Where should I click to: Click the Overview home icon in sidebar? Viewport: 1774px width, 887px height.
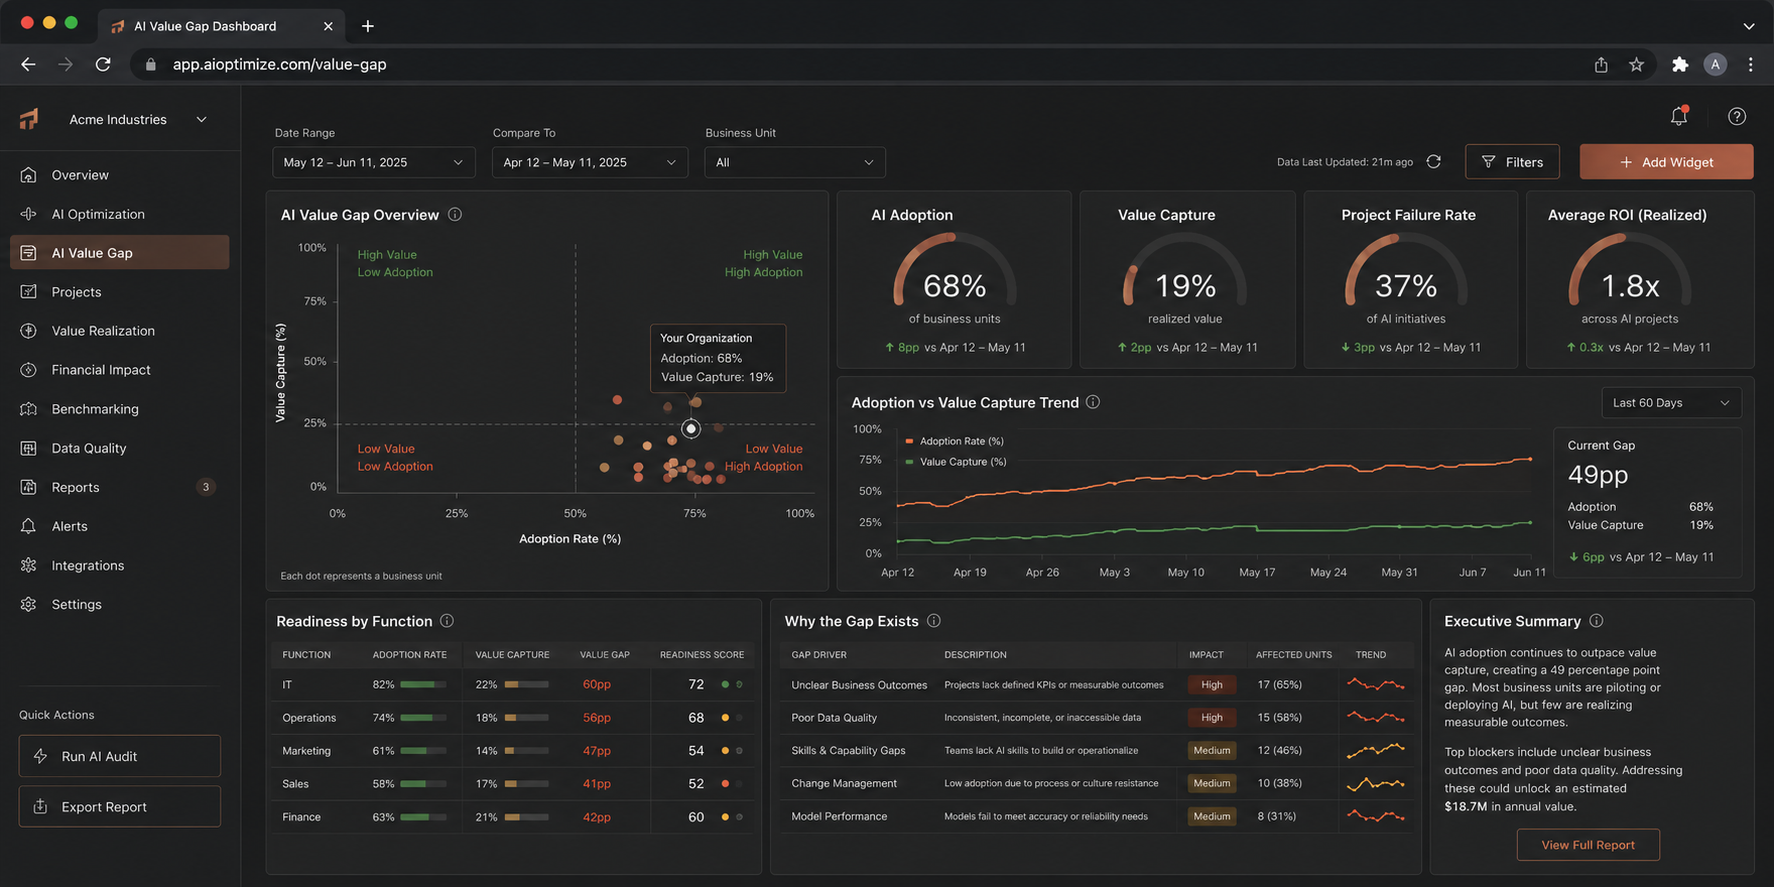[x=29, y=175]
